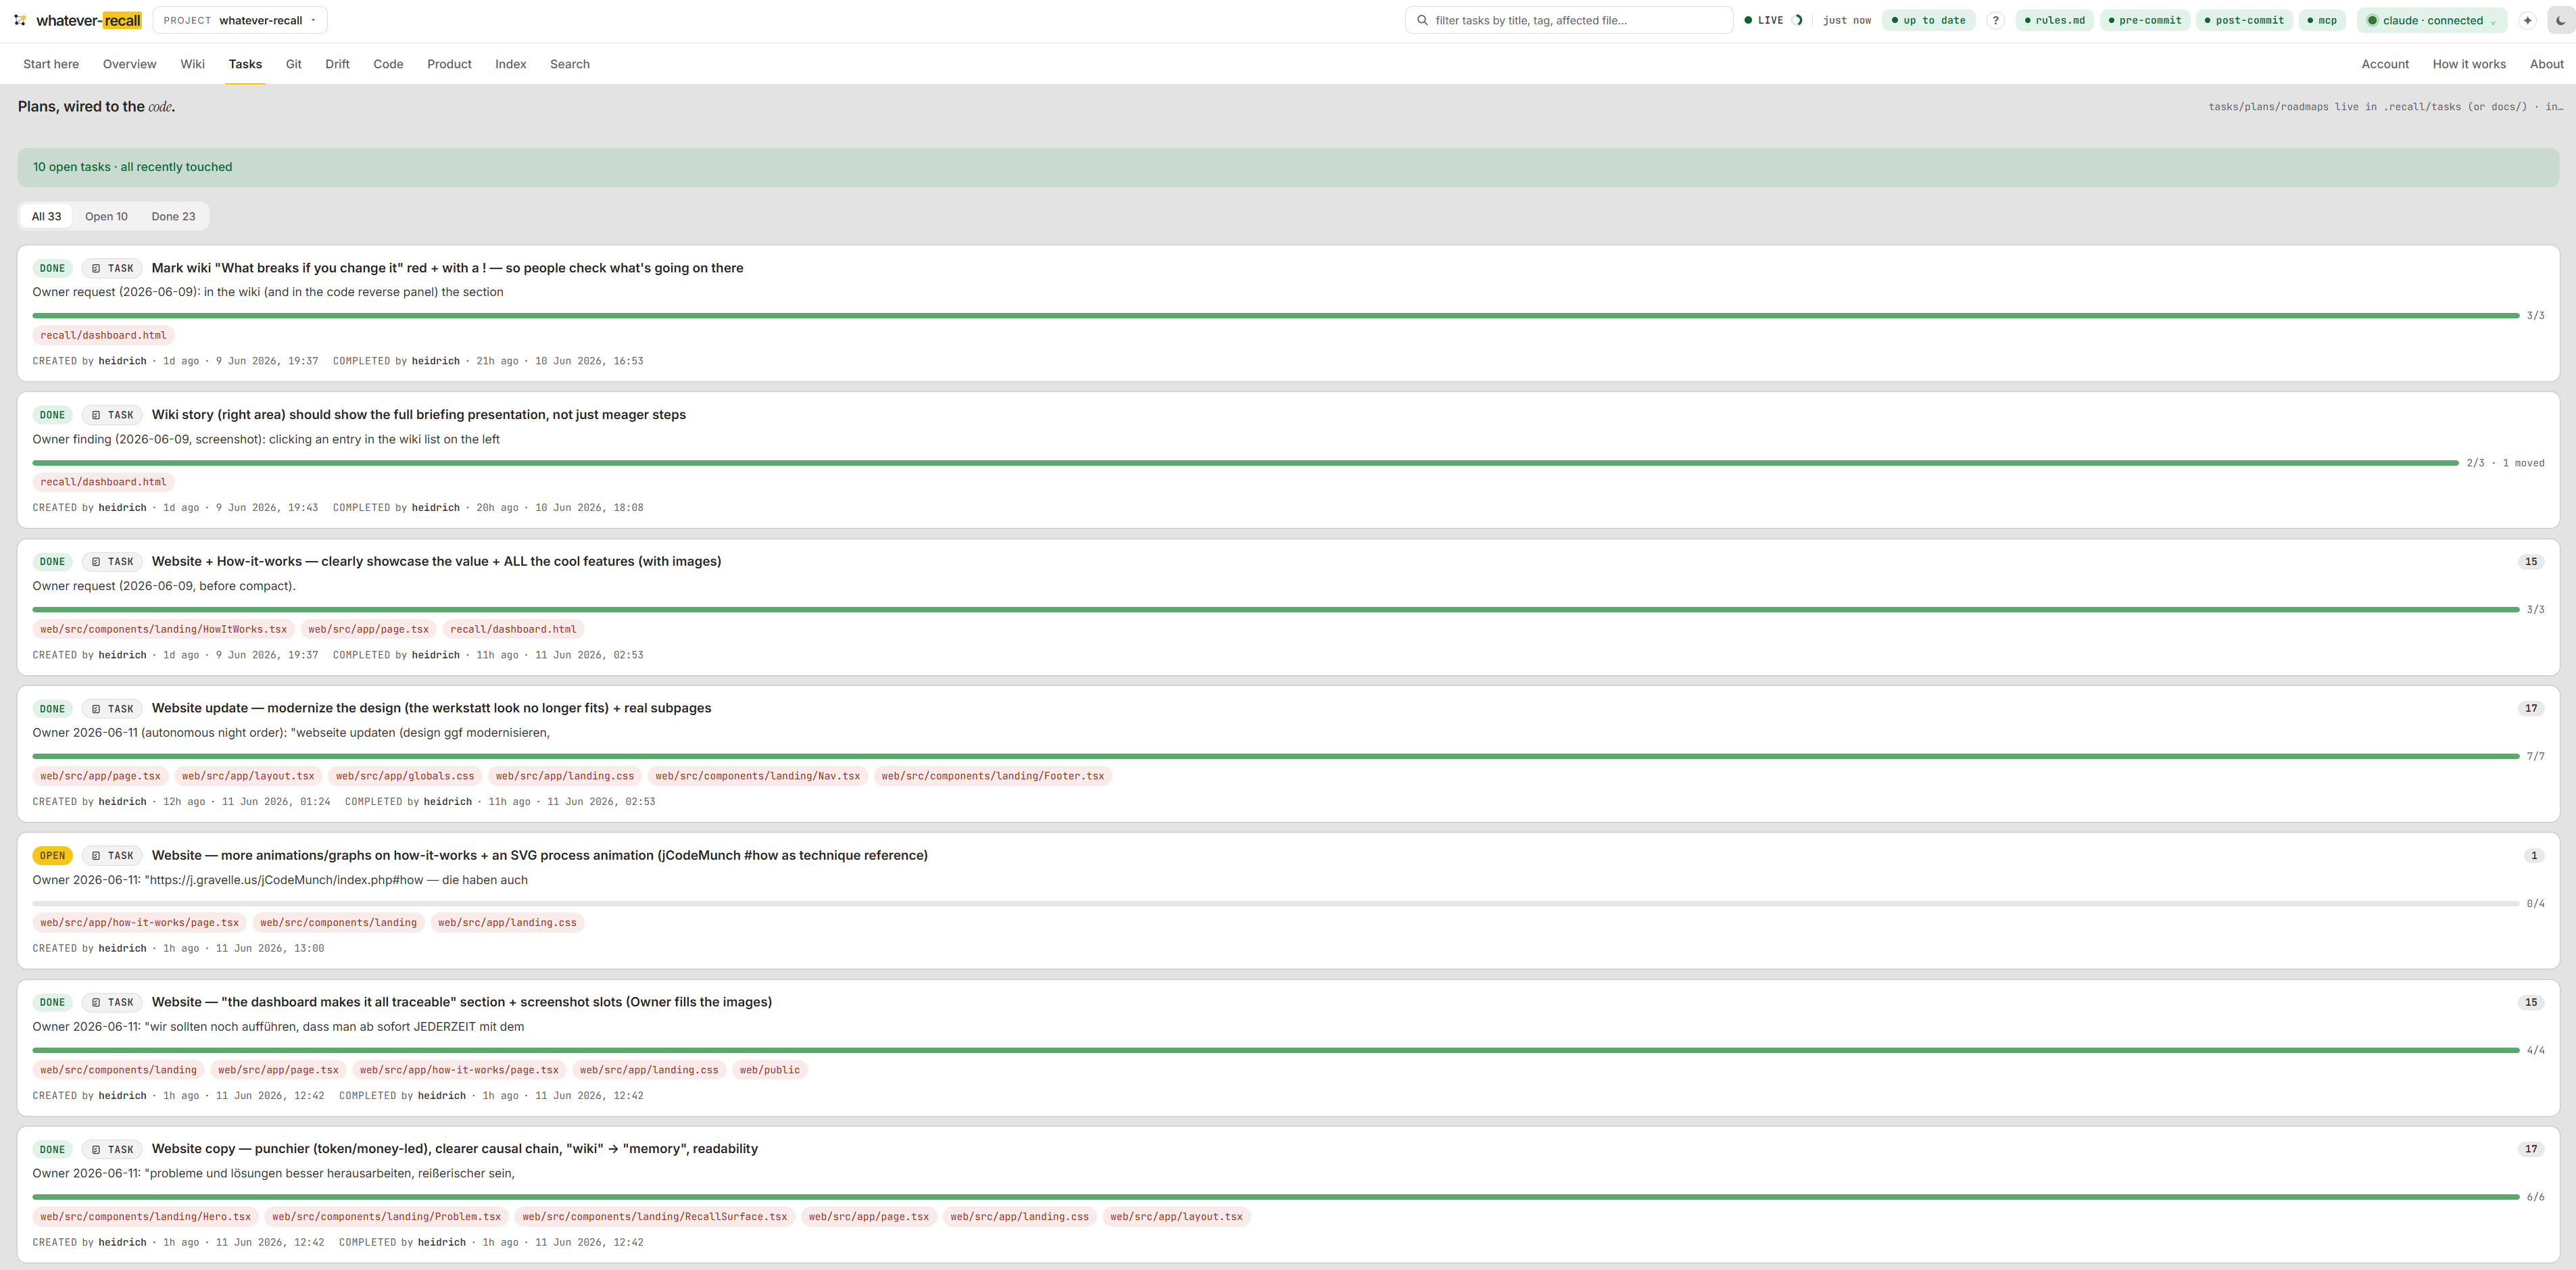Click the HowItWorks.tsx file tag
Viewport: 2576px width, 1270px height.
pos(163,629)
